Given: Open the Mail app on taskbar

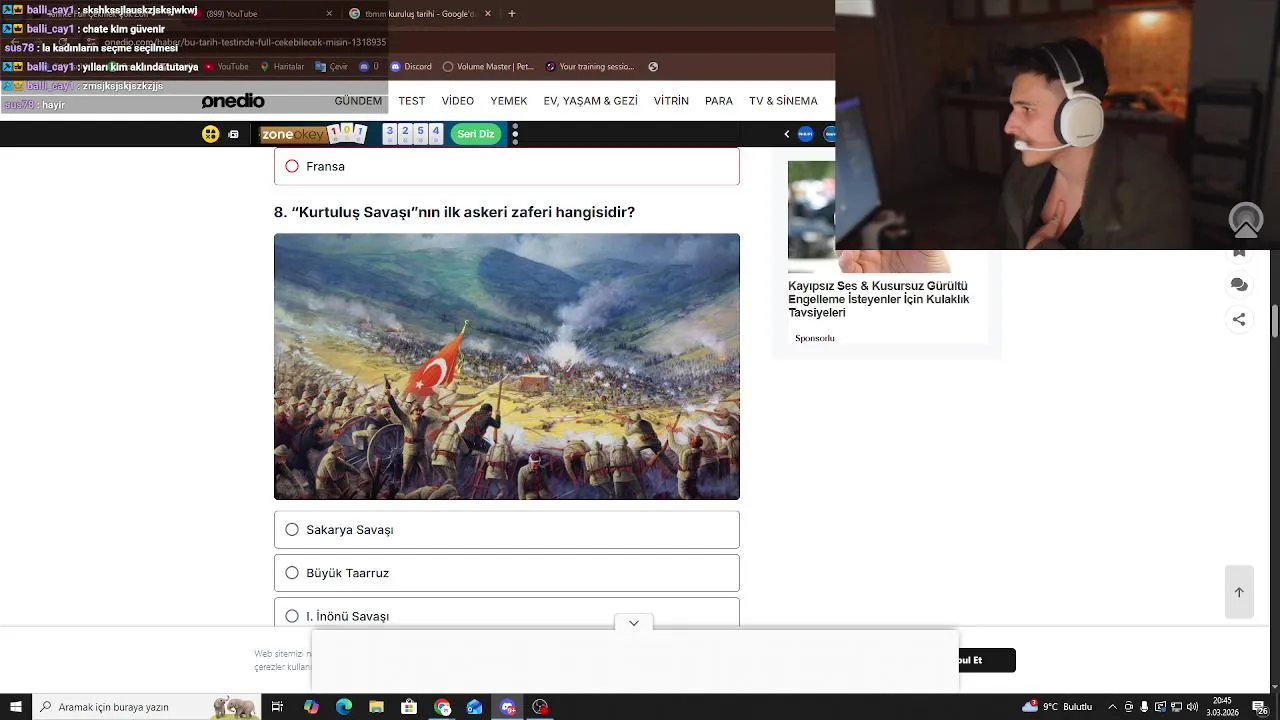Looking at the screenshot, I should tap(475, 707).
